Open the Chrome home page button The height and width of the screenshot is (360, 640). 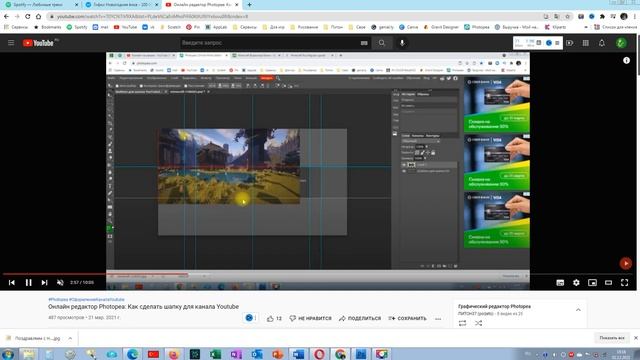[x=38, y=16]
